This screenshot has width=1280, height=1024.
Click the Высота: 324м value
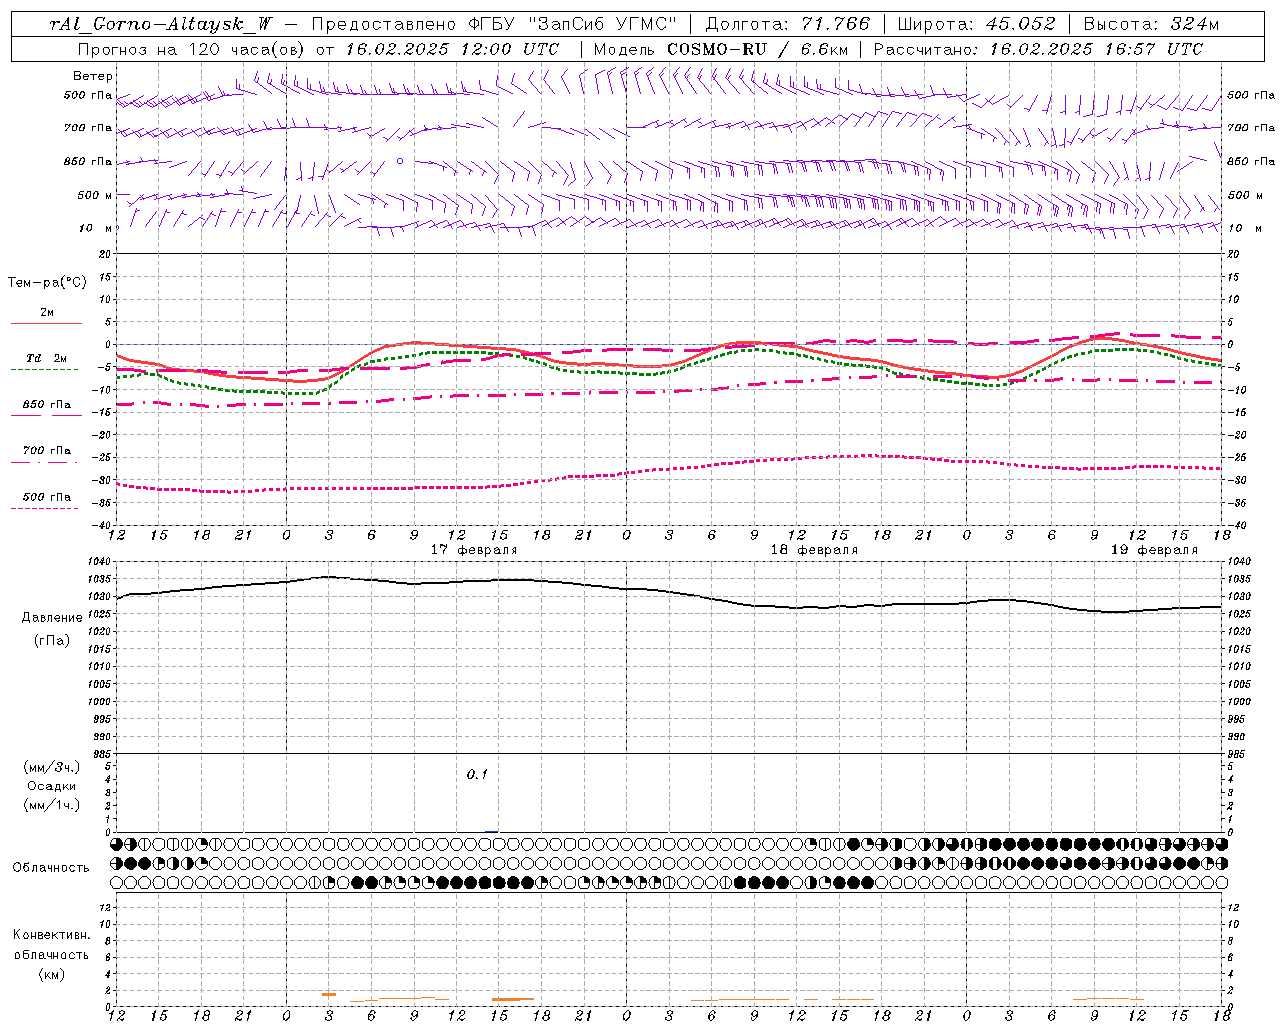tap(1152, 24)
